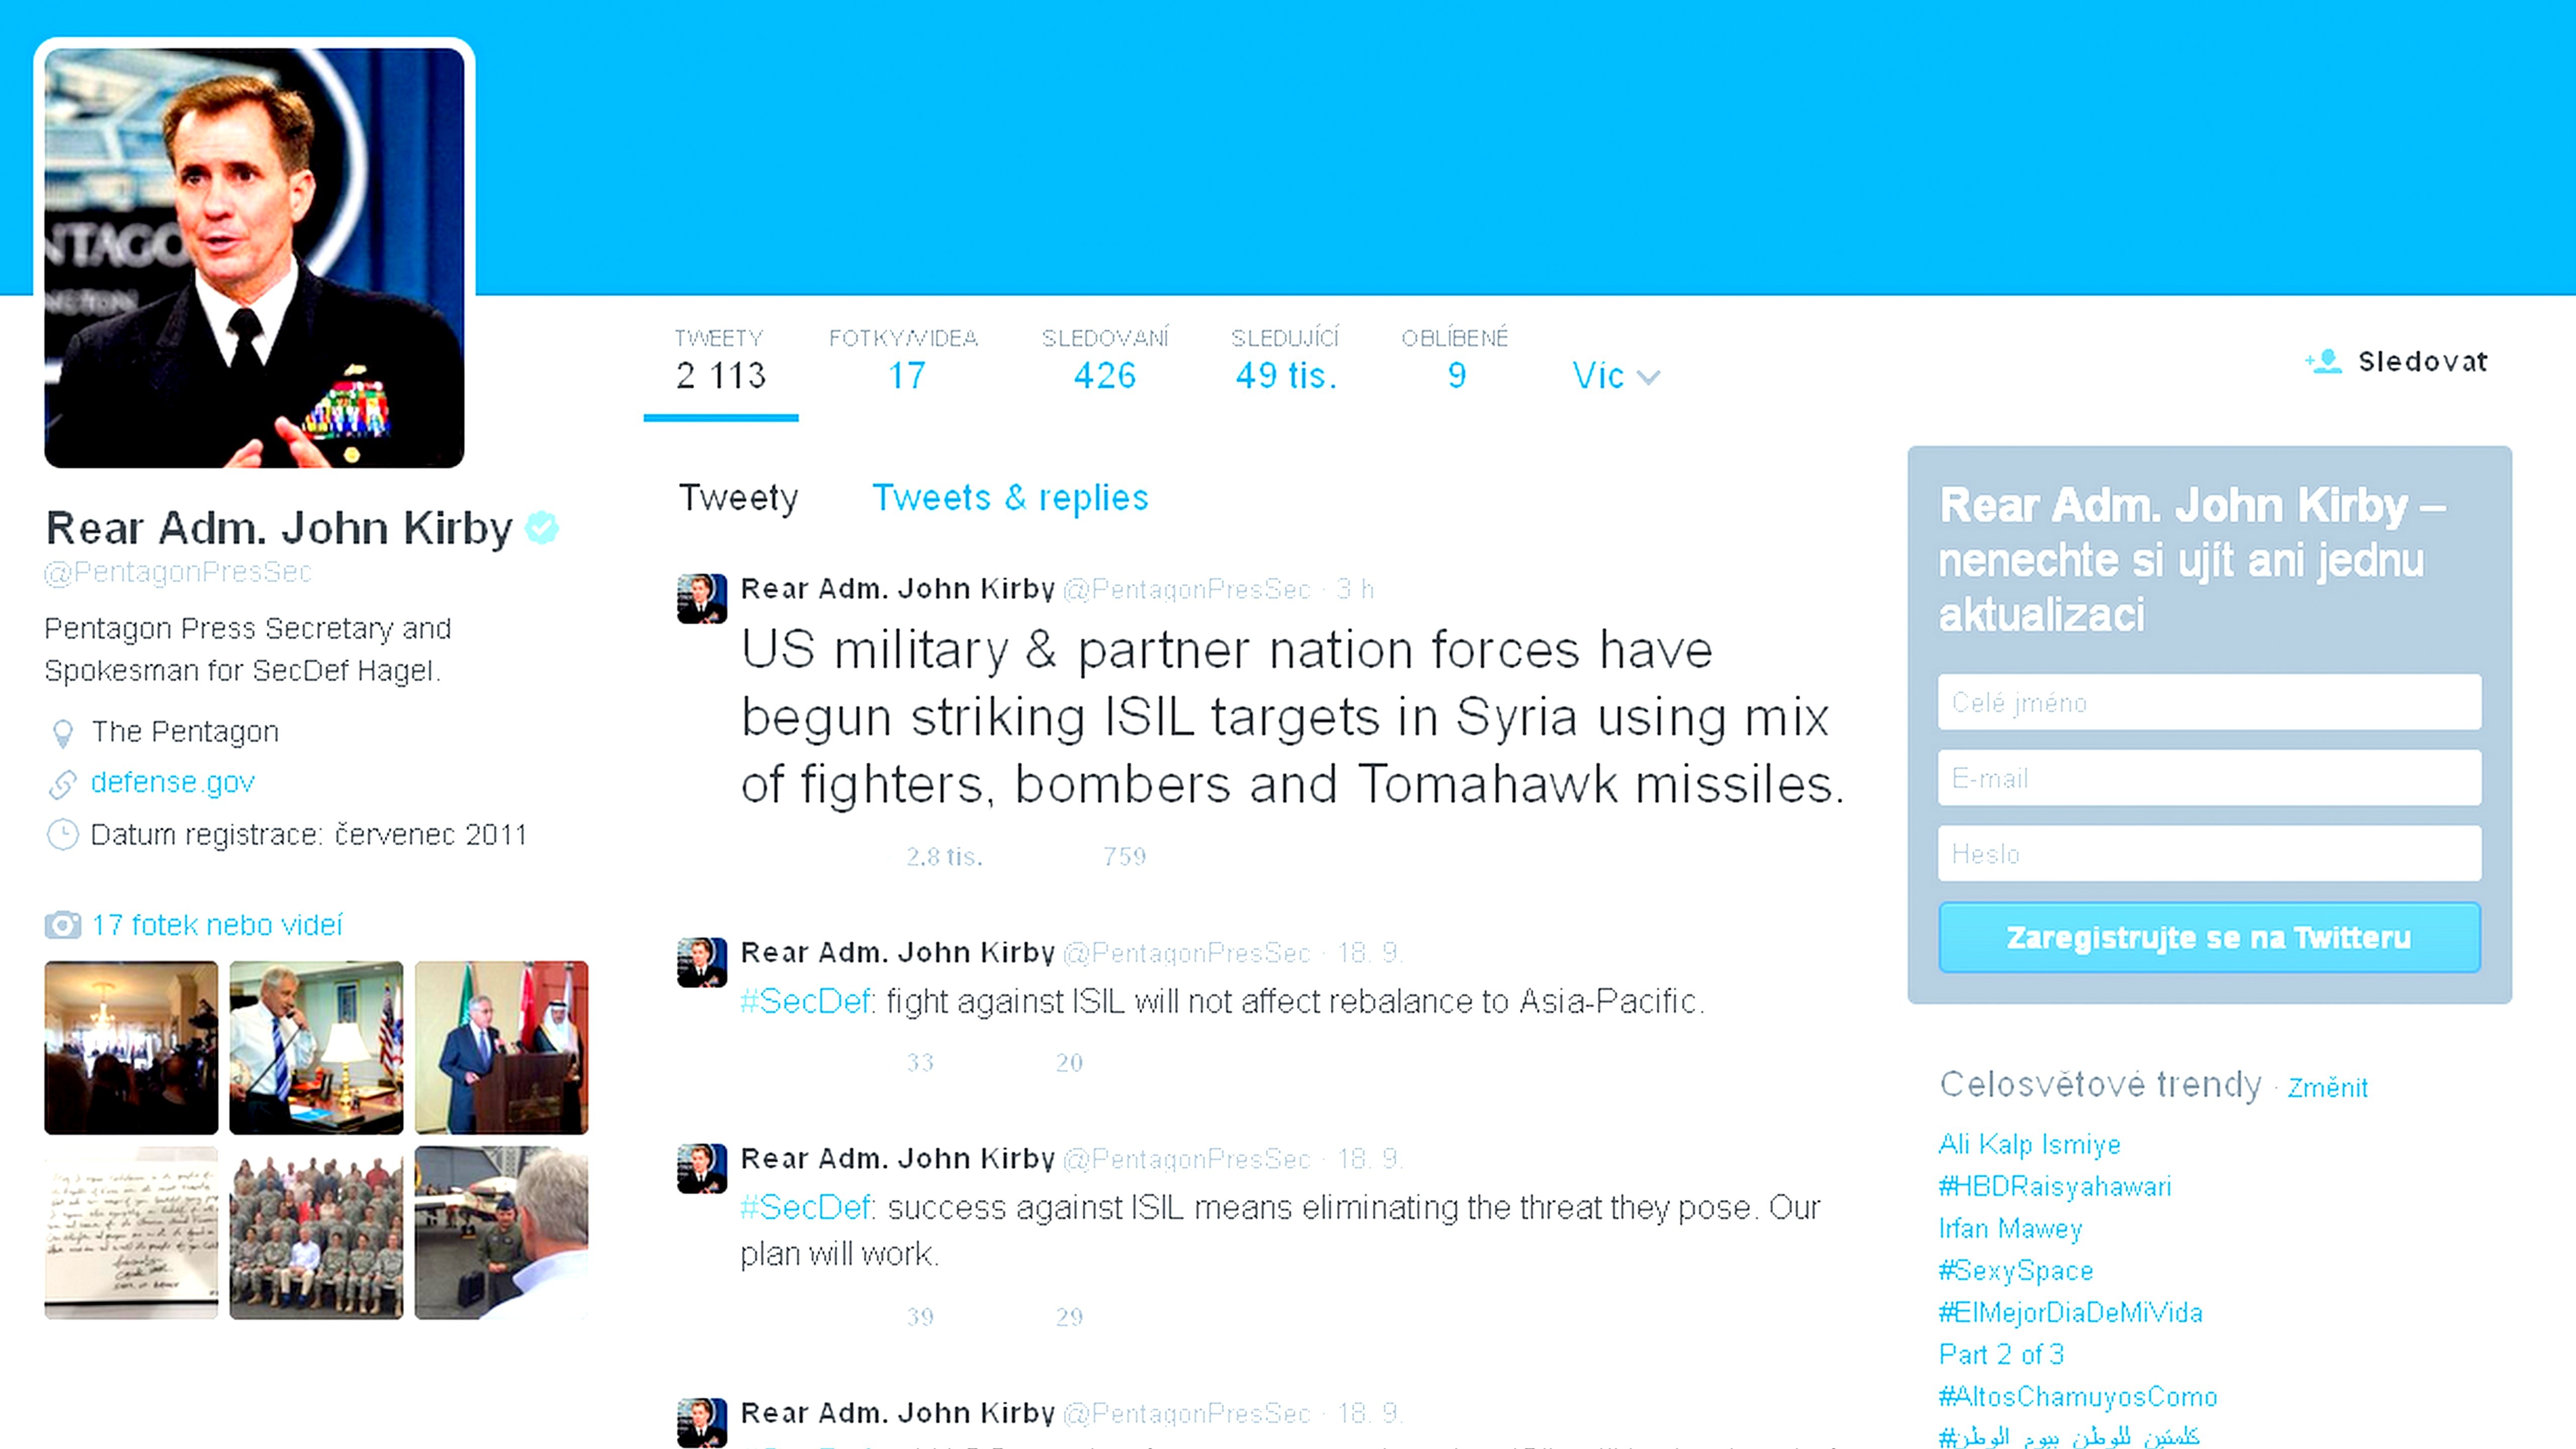This screenshot has height=1449, width=2576.
Task: Click the camera icon next to 17 fotek
Action: point(62,925)
